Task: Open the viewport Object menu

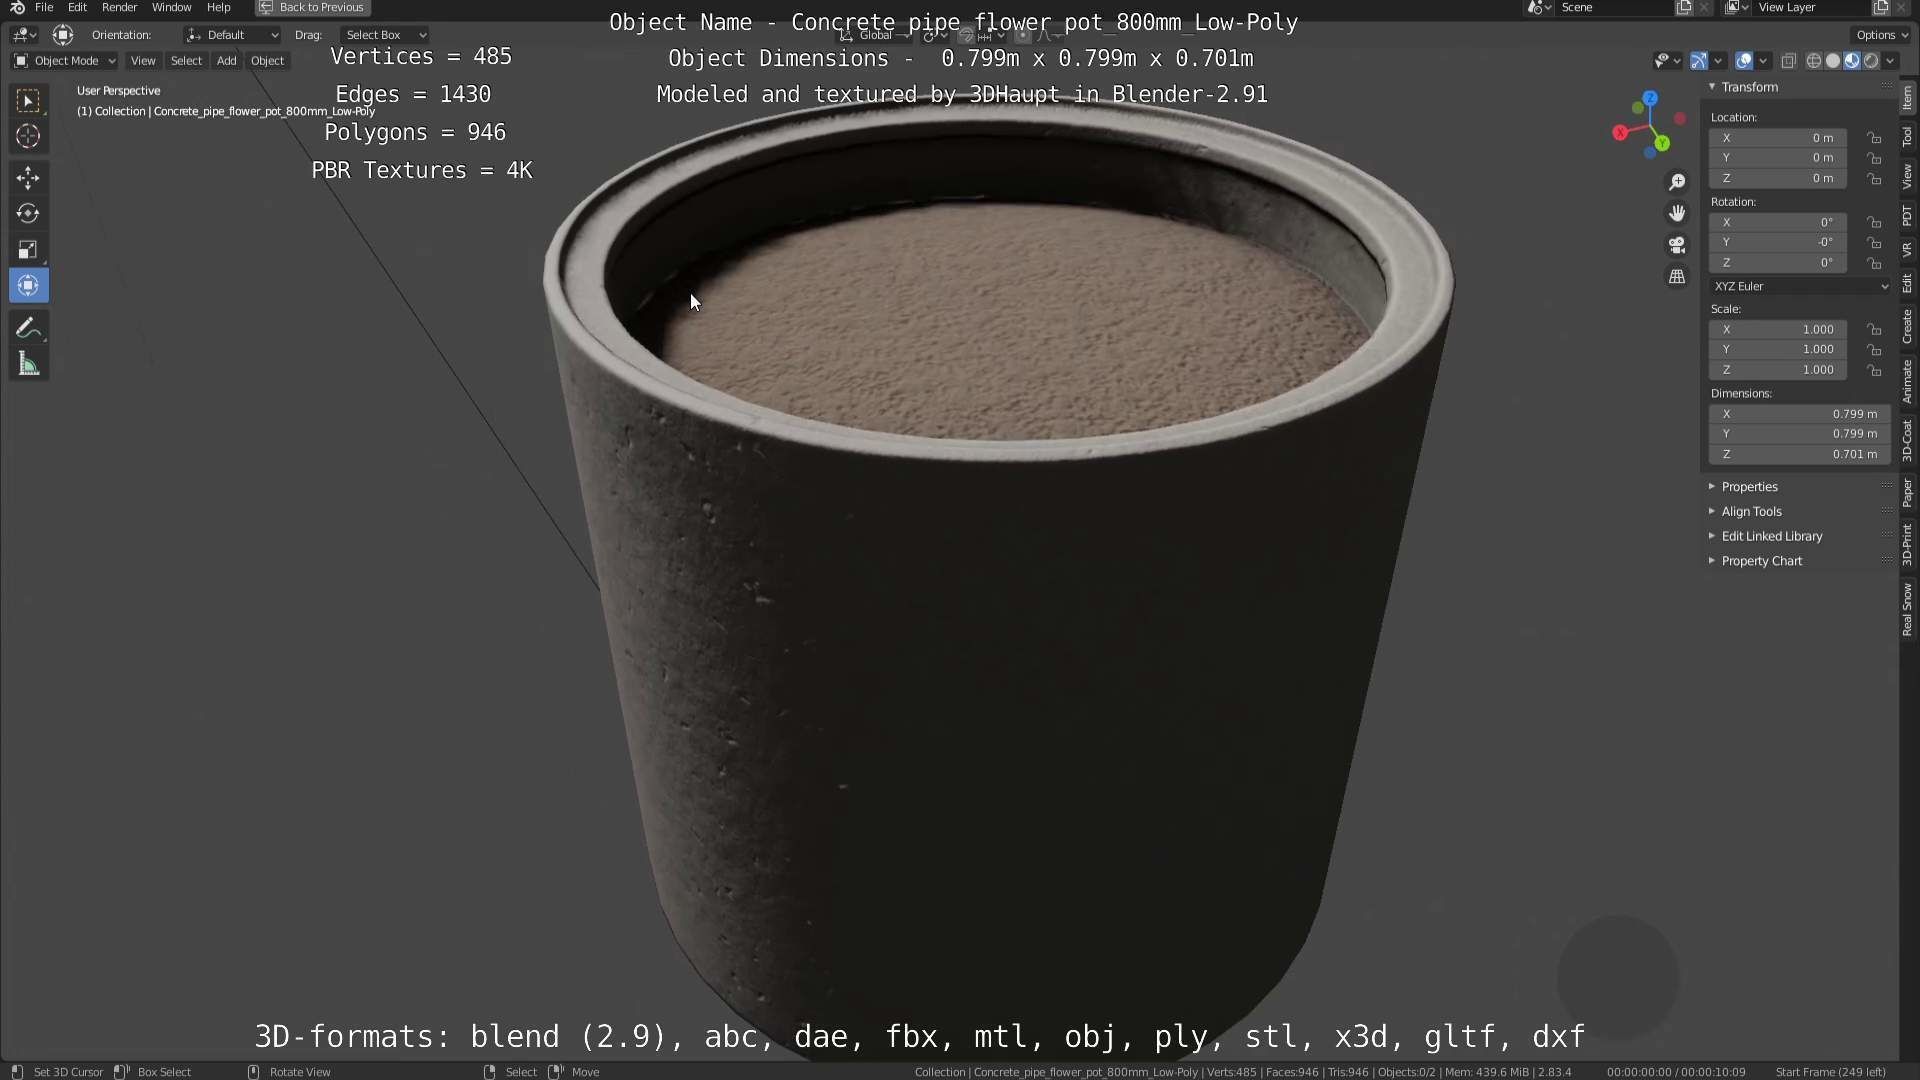Action: coord(267,61)
